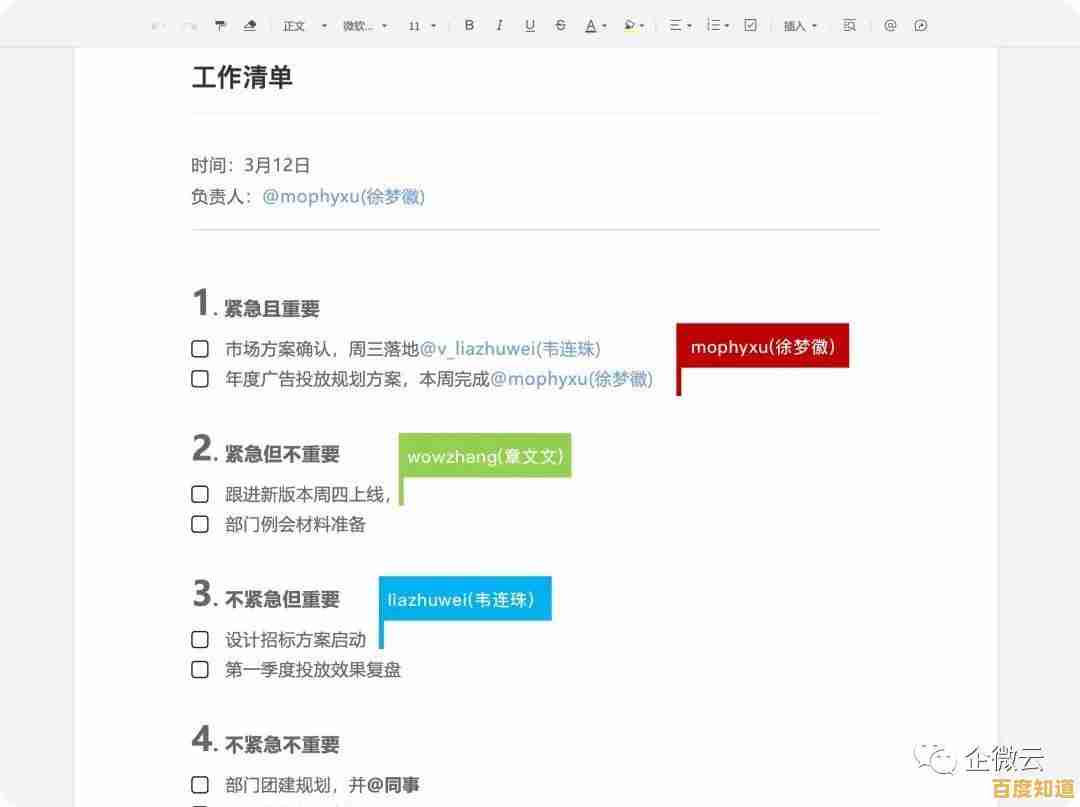Image resolution: width=1080 pixels, height=807 pixels.
Task: Click the clear formatting eraser icon
Action: [250, 25]
